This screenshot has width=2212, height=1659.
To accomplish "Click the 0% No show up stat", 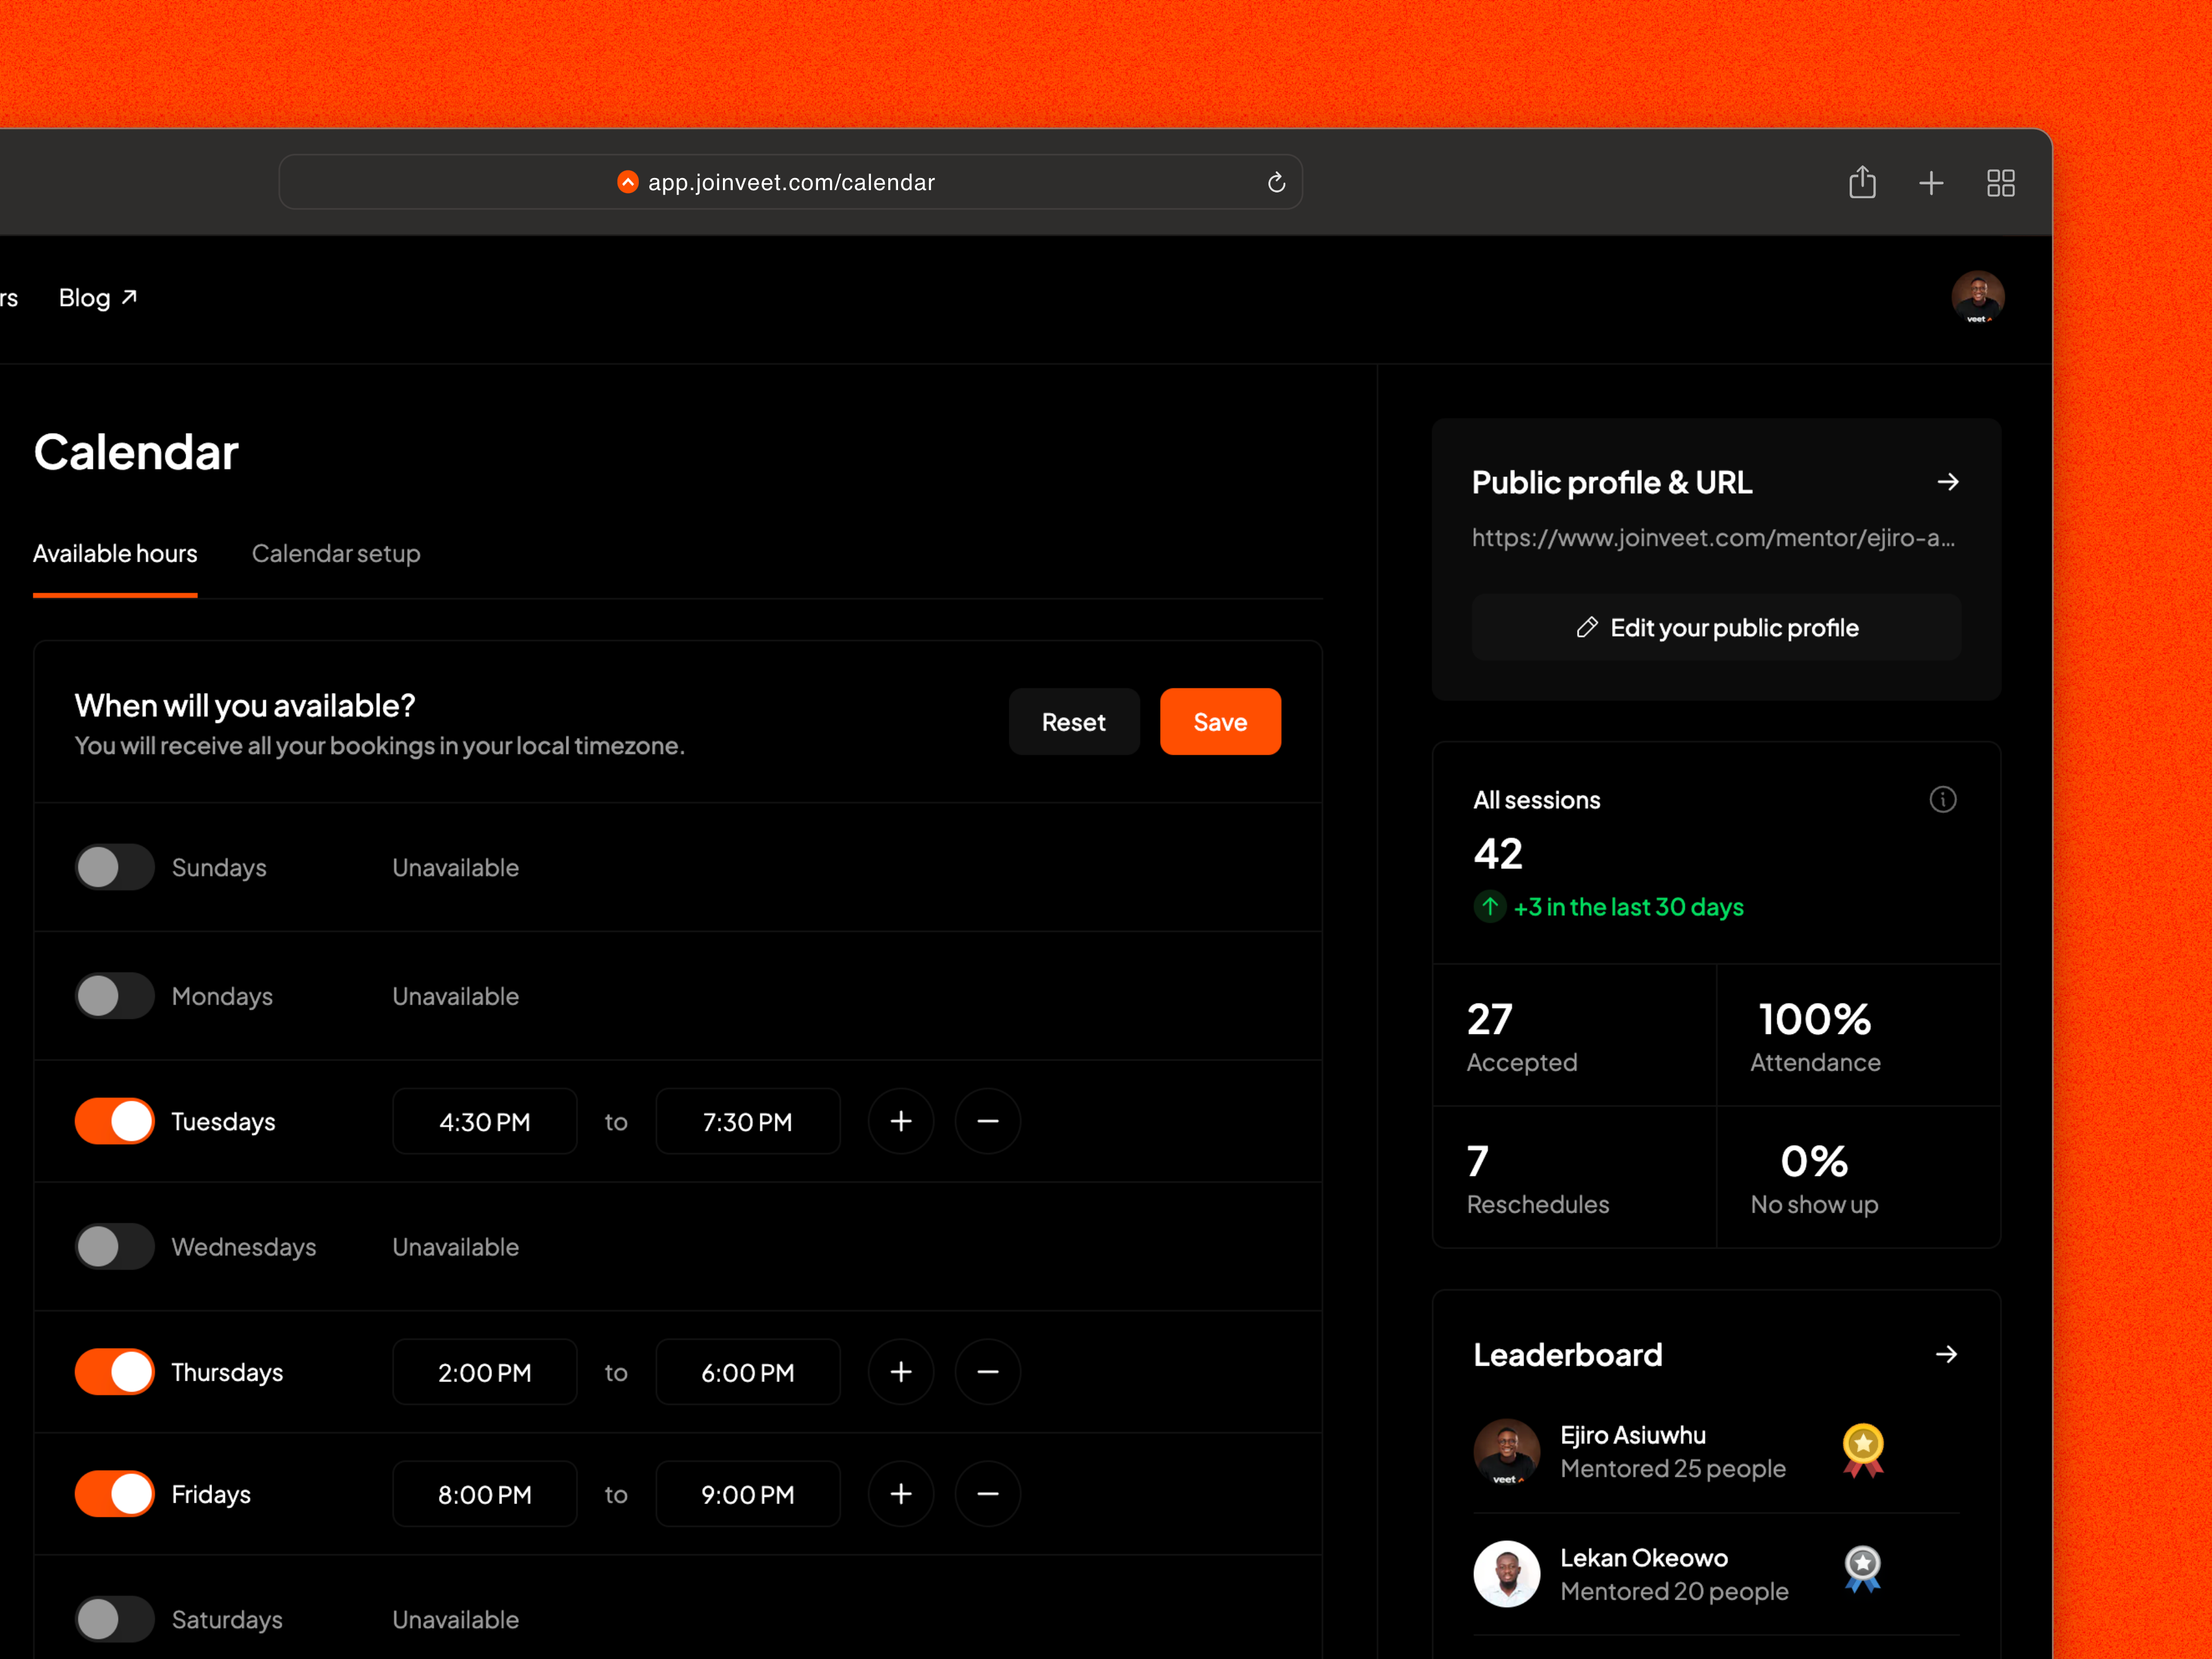I will point(1858,1178).
